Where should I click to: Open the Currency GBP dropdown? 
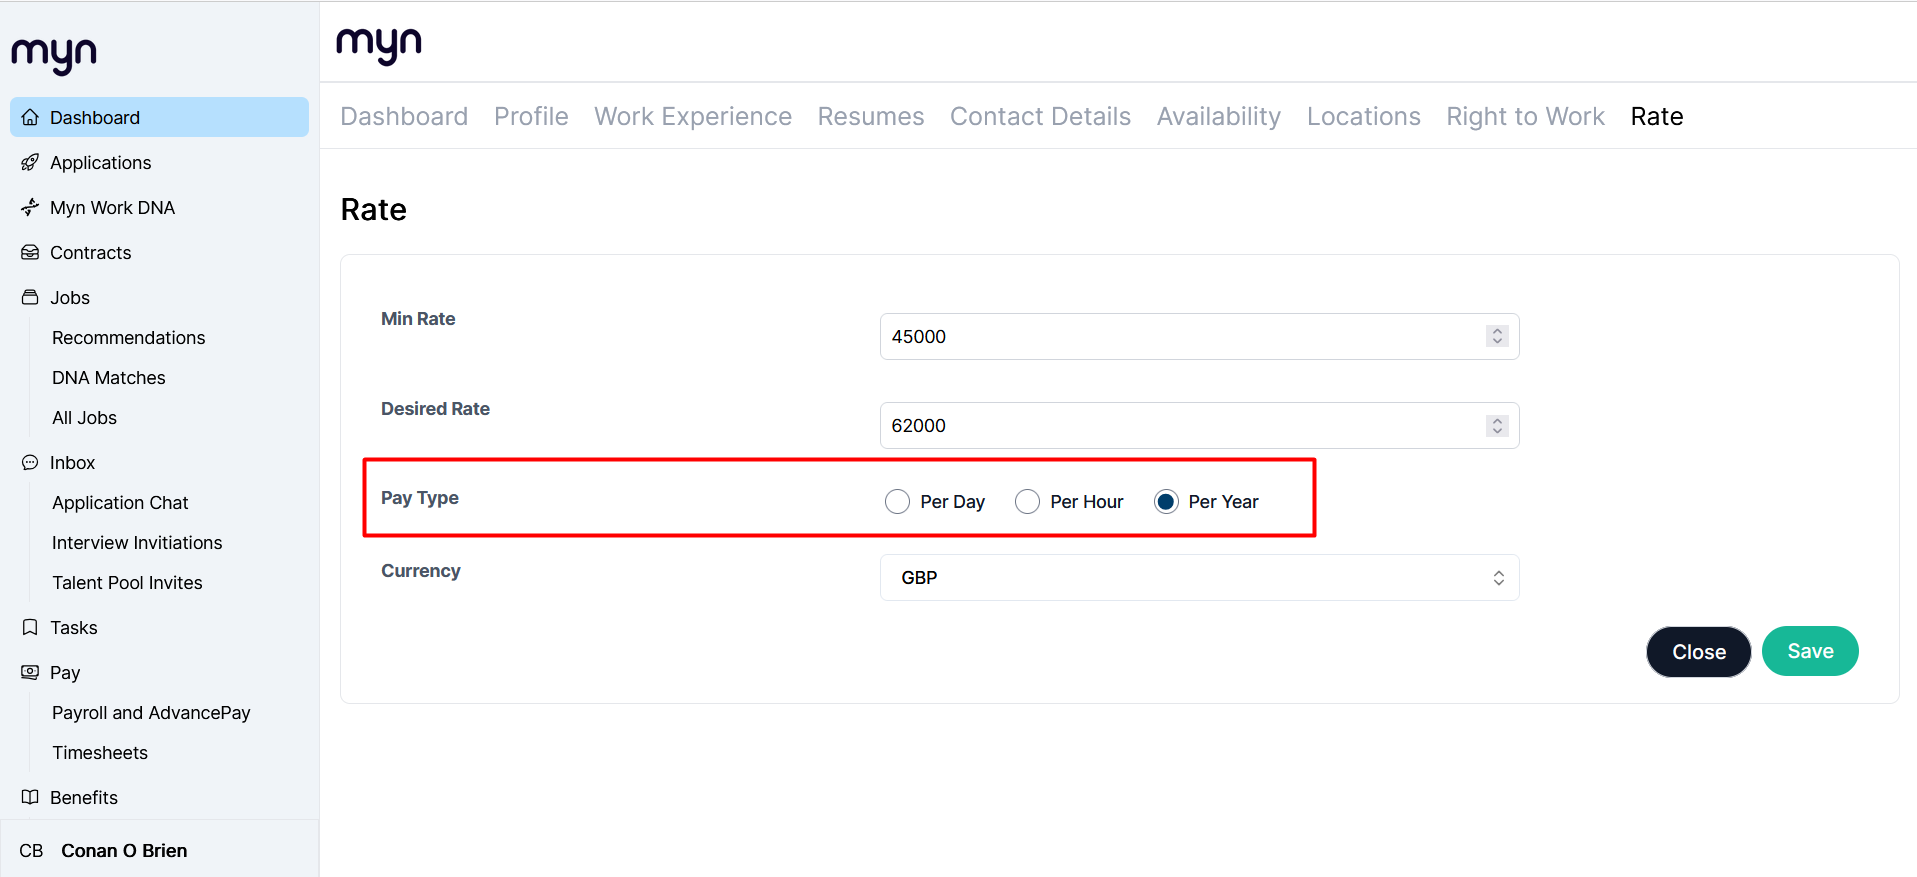1199,577
